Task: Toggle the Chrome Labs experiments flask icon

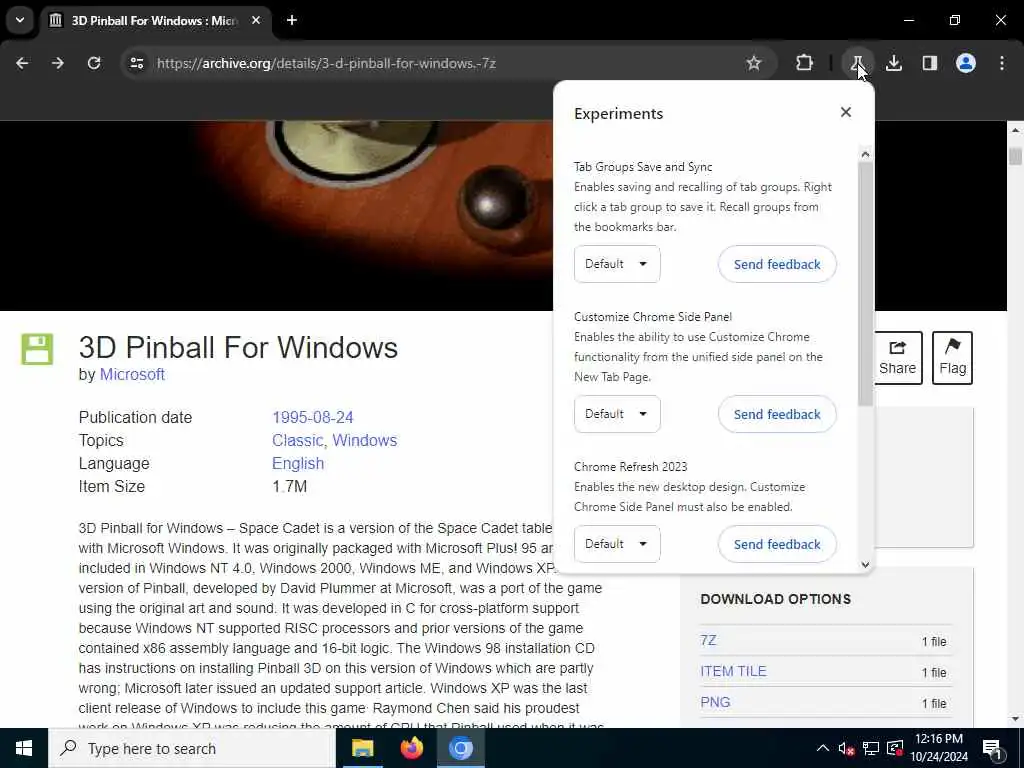Action: (857, 63)
